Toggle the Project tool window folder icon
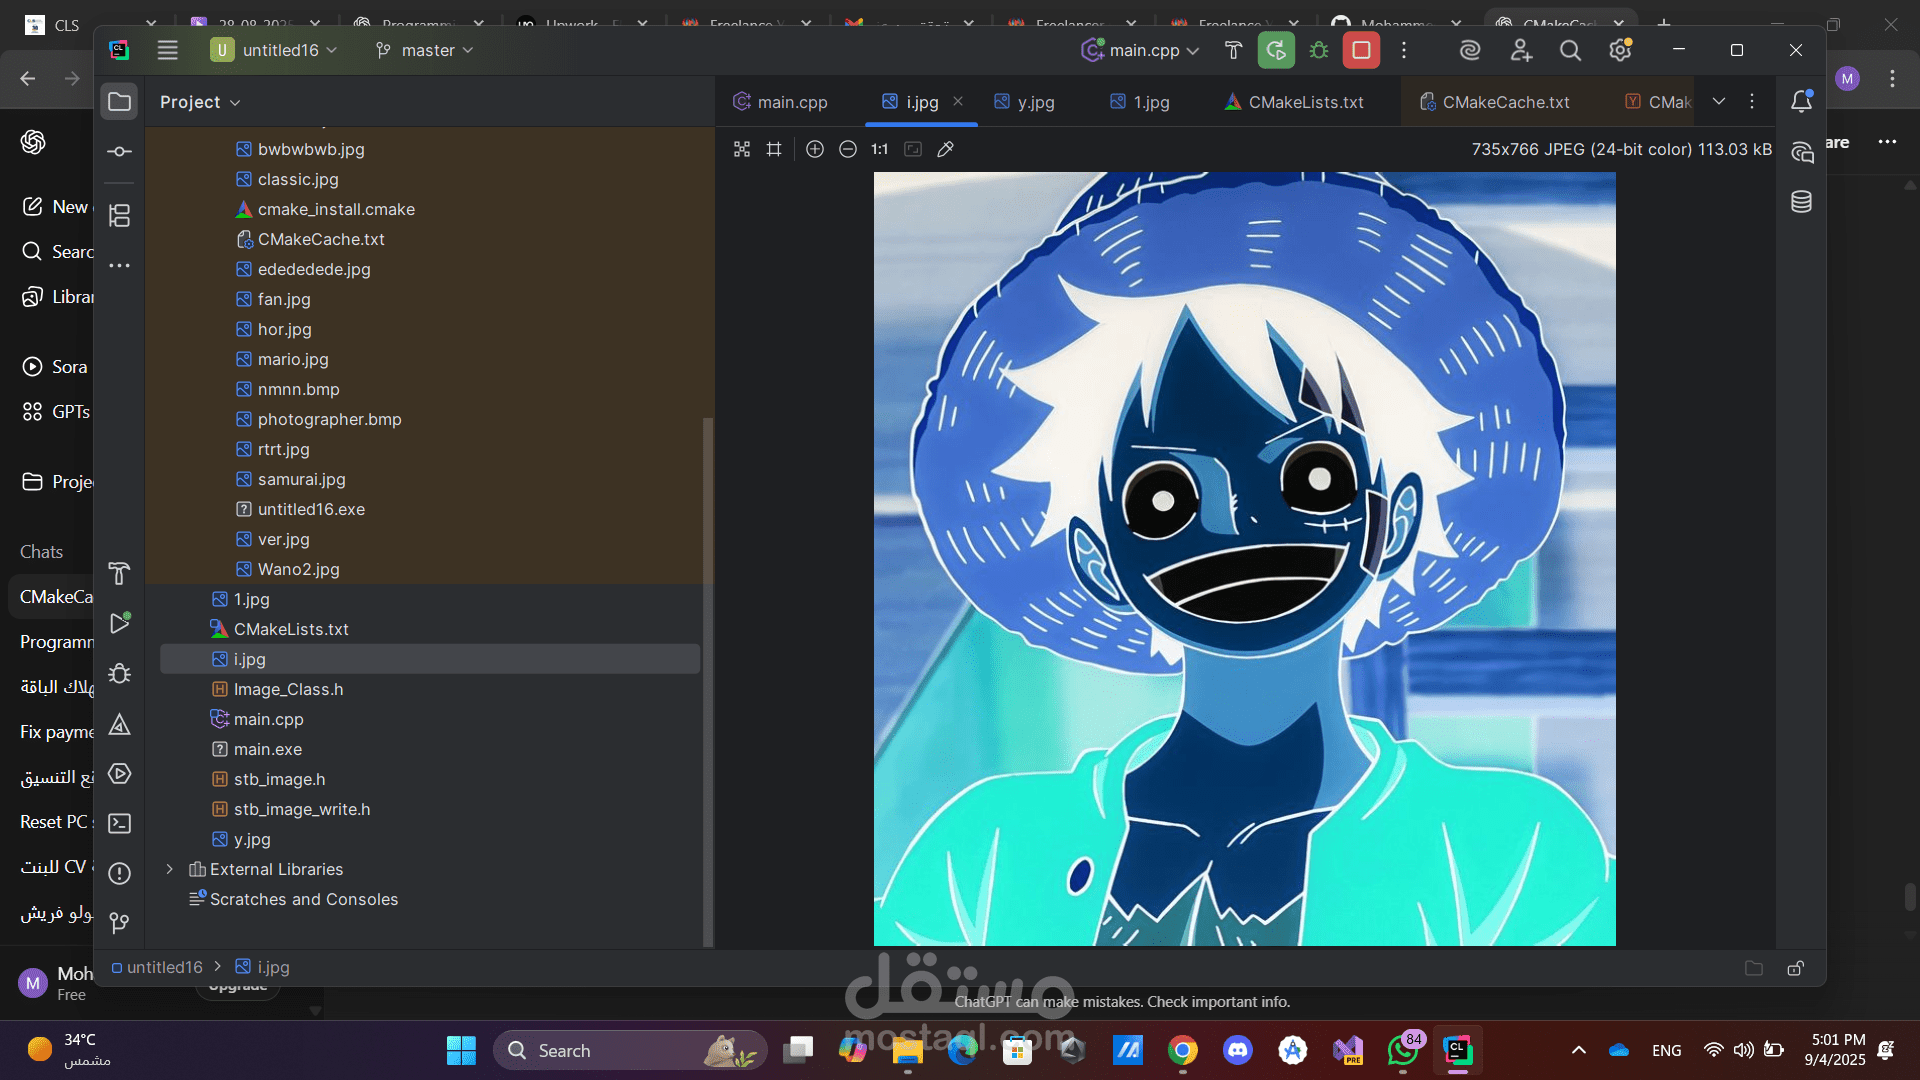The image size is (1920, 1080). (x=119, y=102)
